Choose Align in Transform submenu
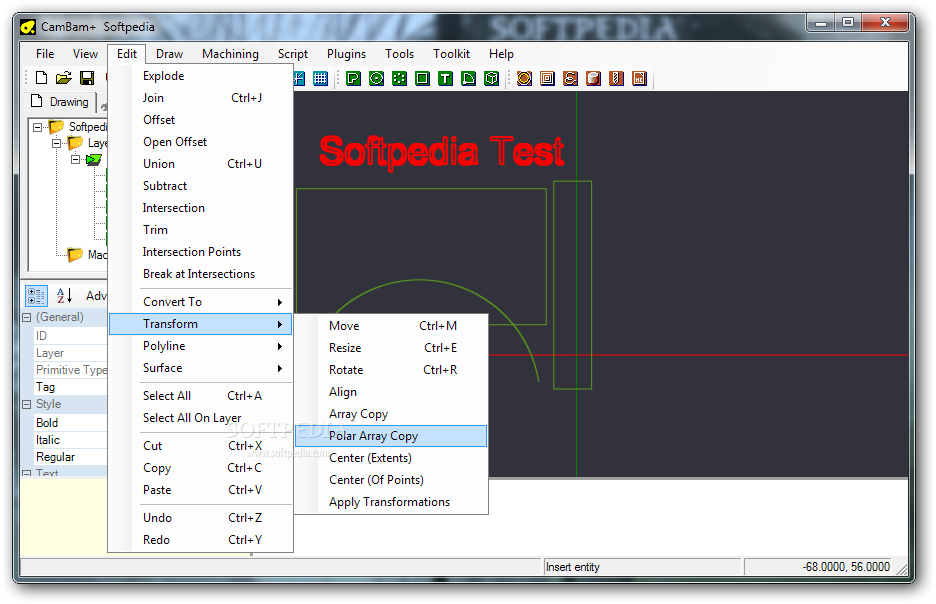 (x=391, y=392)
